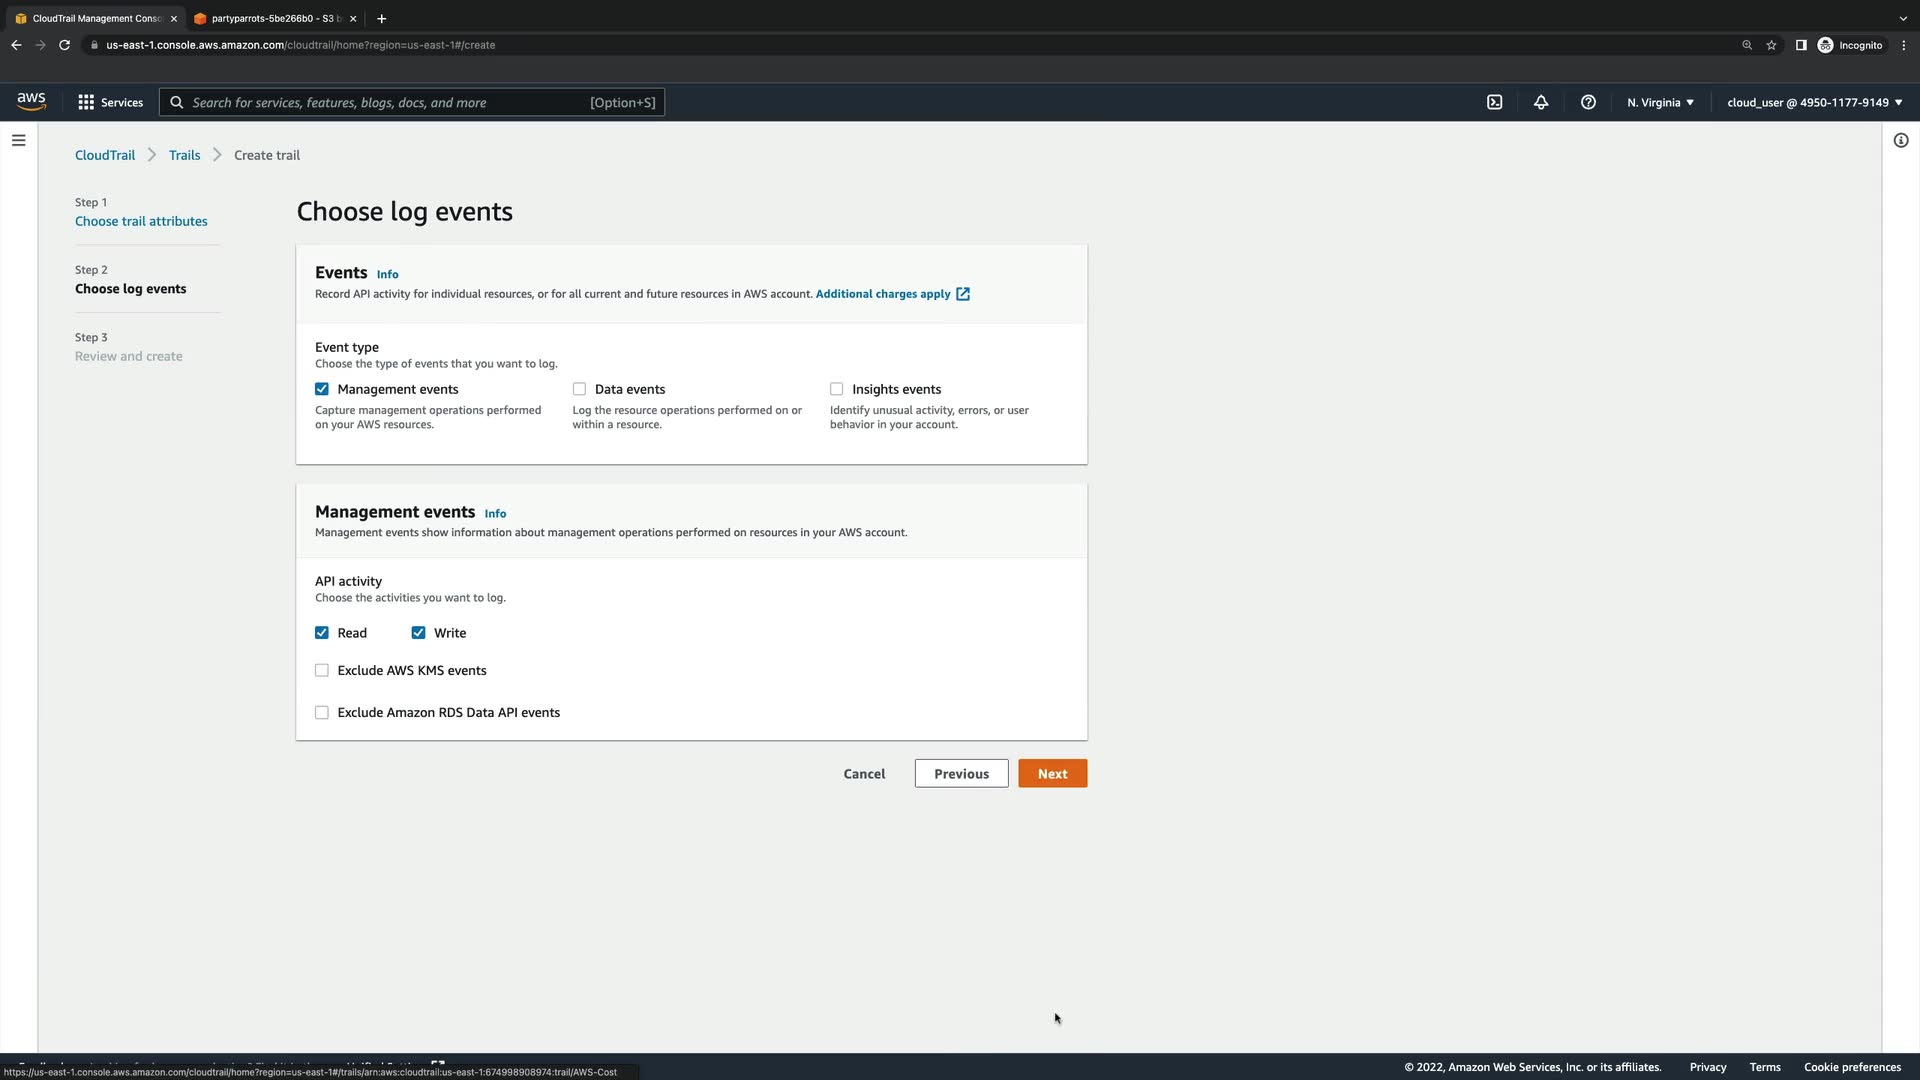Open the Services grid menu icon
The width and height of the screenshot is (1920, 1080).
tap(86, 102)
